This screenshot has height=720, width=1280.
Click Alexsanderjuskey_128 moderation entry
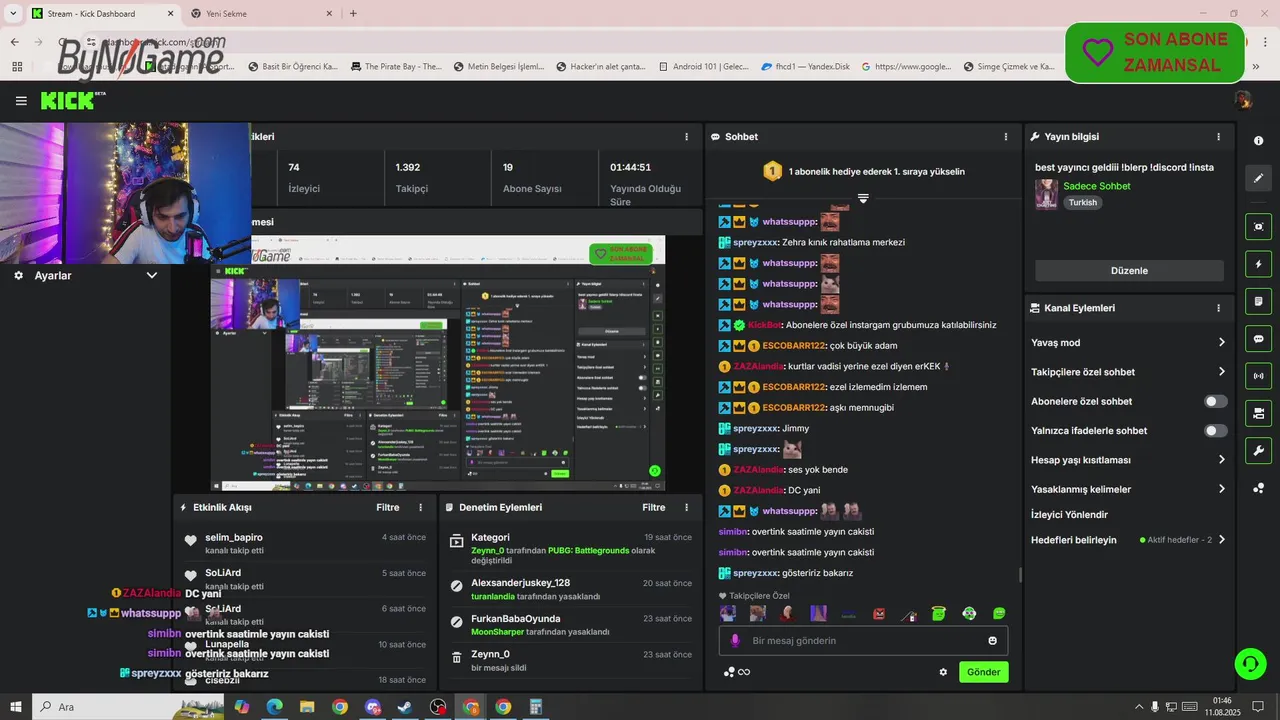point(520,583)
